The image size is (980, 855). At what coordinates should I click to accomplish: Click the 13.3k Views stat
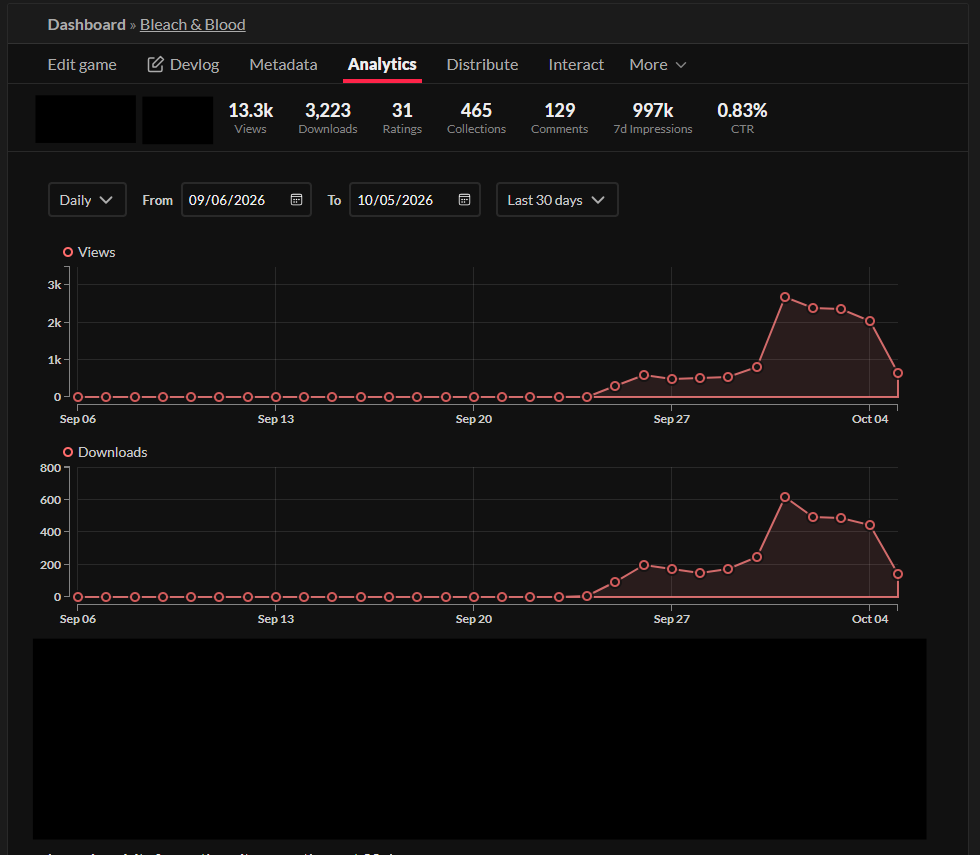(x=251, y=118)
